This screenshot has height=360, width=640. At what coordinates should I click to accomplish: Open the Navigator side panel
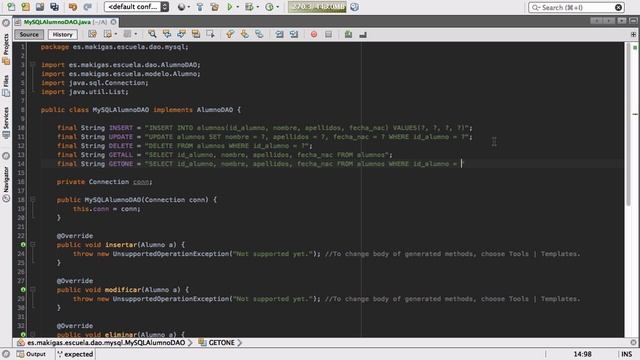6,184
